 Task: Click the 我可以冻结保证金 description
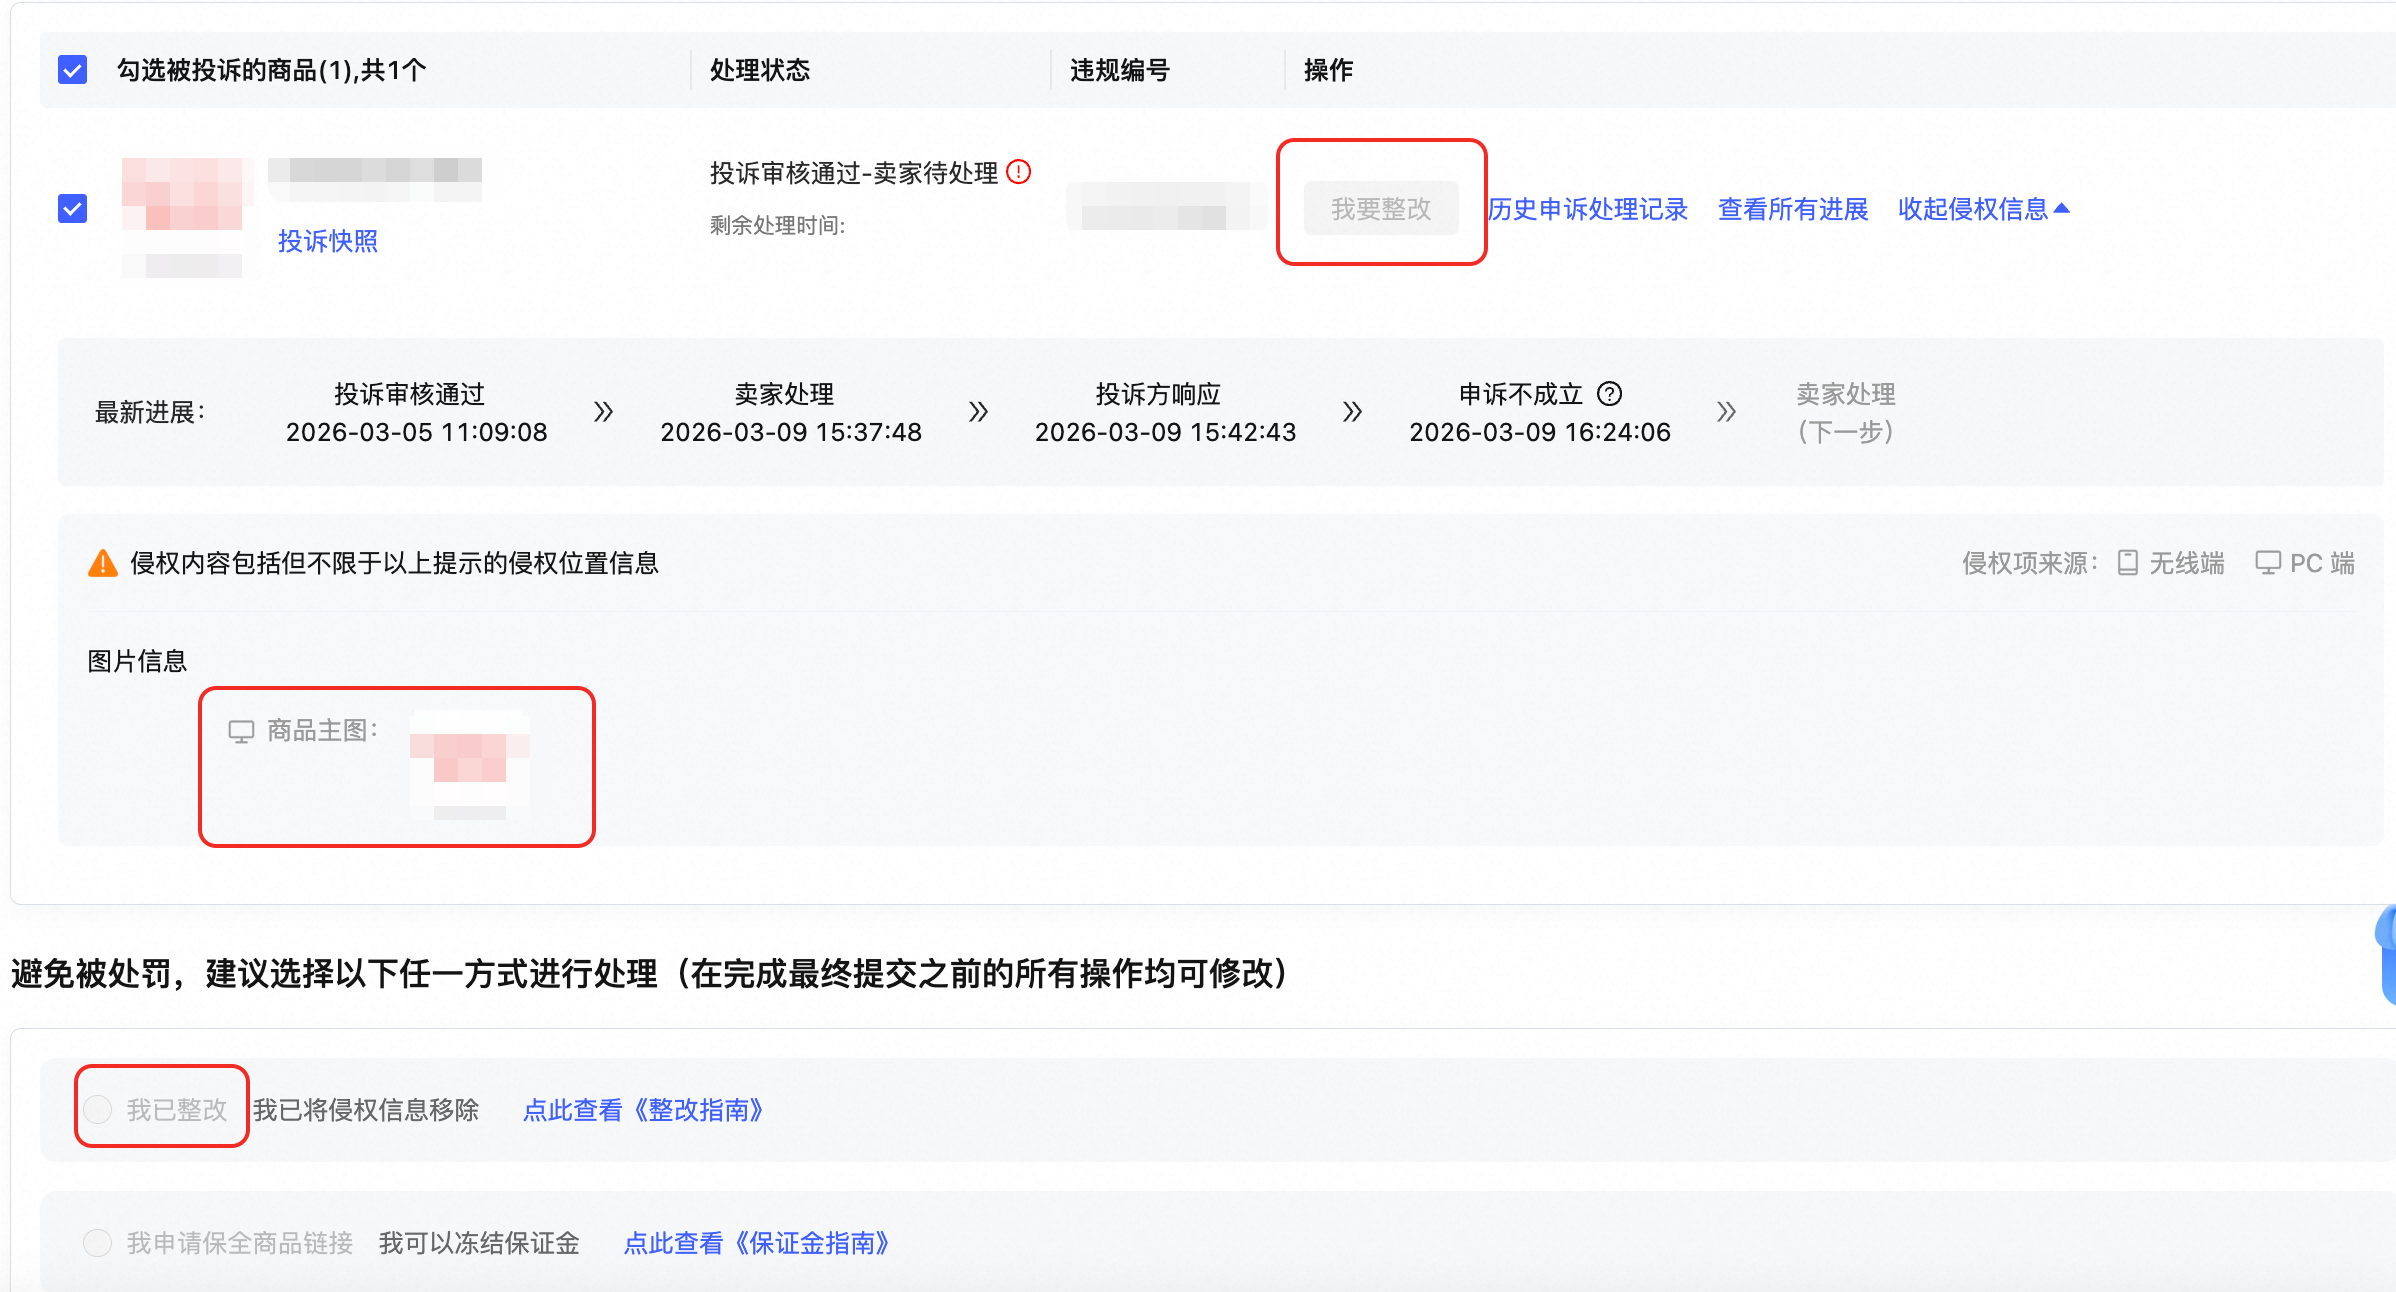(x=479, y=1243)
